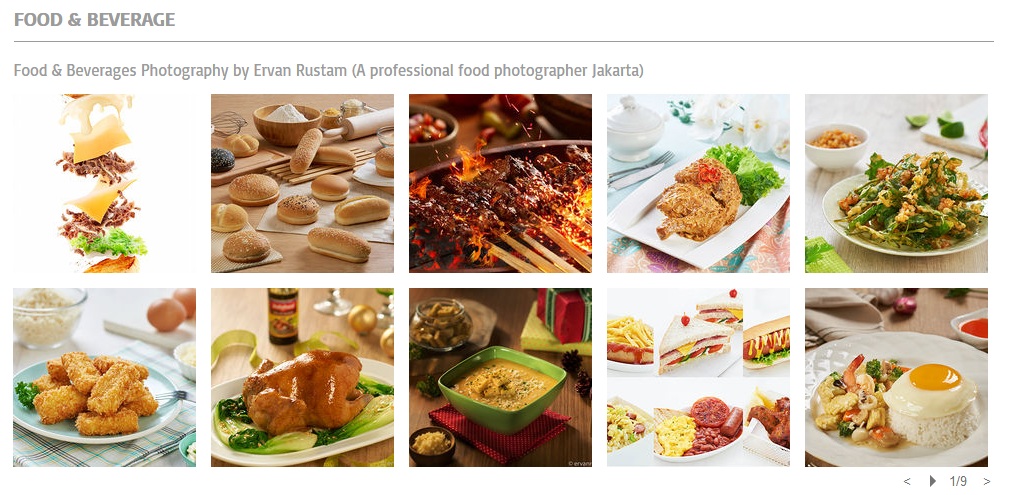Open the green bowl soup photo
Screen dimensions: 1022x495
coord(501,378)
